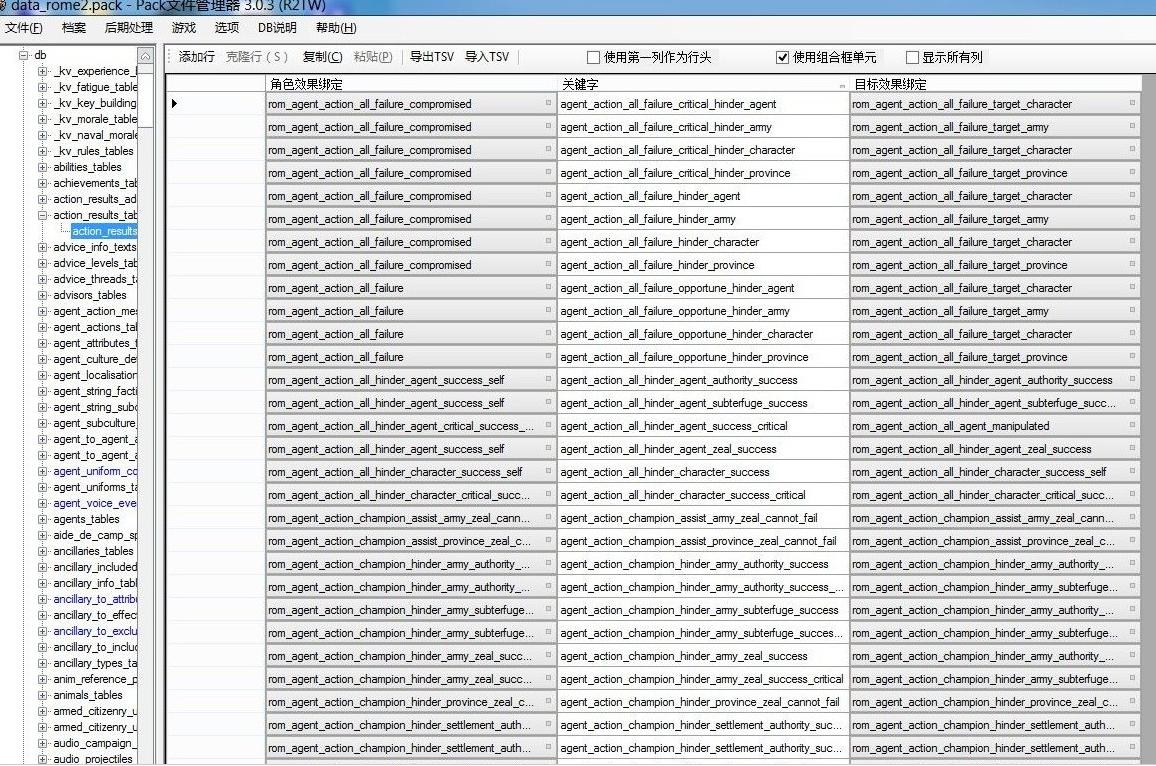Image resolution: width=1156 pixels, height=766 pixels.
Task: Click keyword cell agent_action_all_hinder_agent_zeal_success
Action: [703, 449]
